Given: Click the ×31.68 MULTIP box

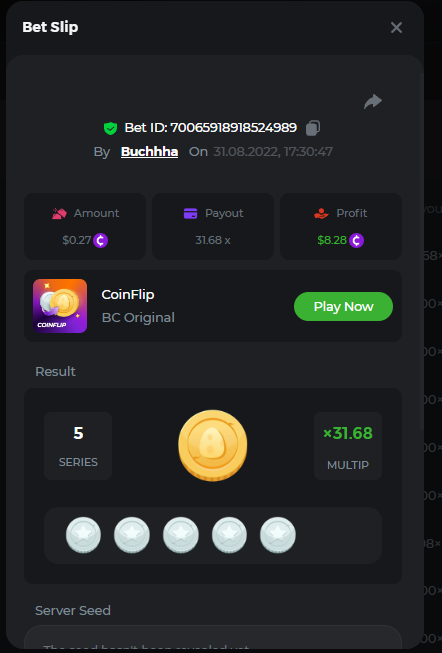Looking at the screenshot, I should pos(348,446).
